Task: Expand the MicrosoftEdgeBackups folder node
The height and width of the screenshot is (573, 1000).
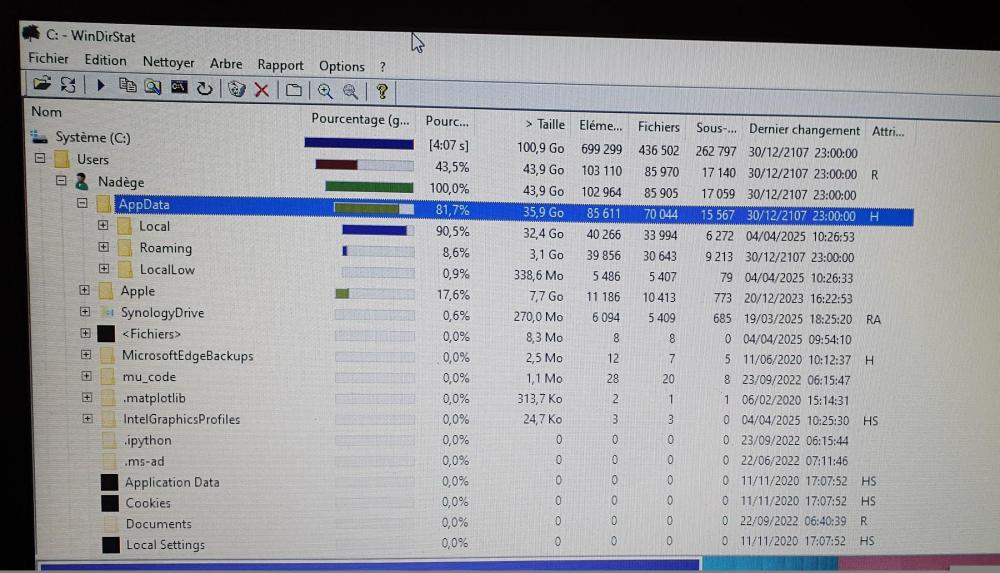Action: (85, 354)
